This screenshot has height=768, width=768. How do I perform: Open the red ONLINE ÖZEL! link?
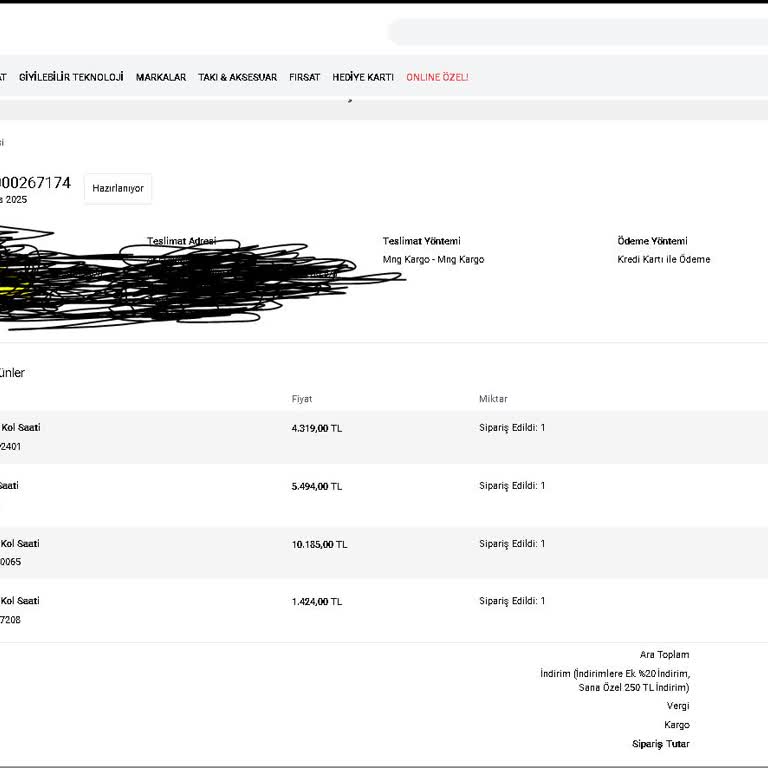click(x=437, y=77)
